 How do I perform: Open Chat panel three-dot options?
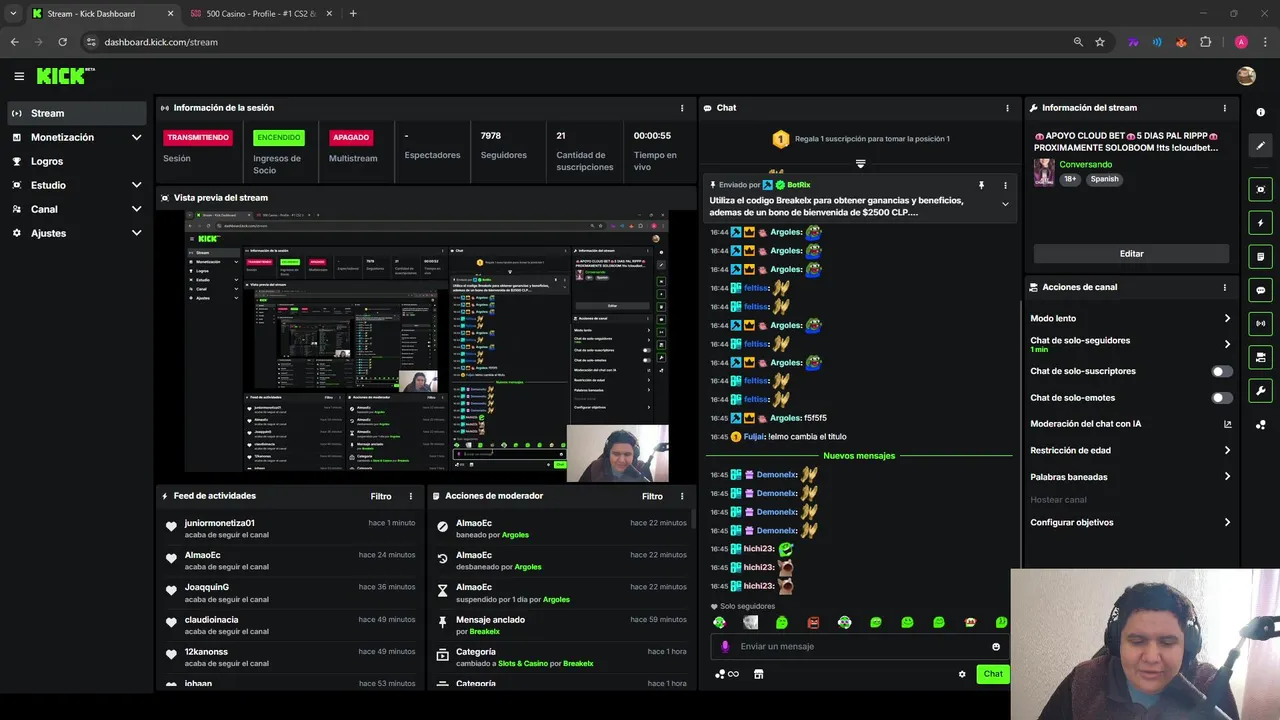pos(1007,108)
